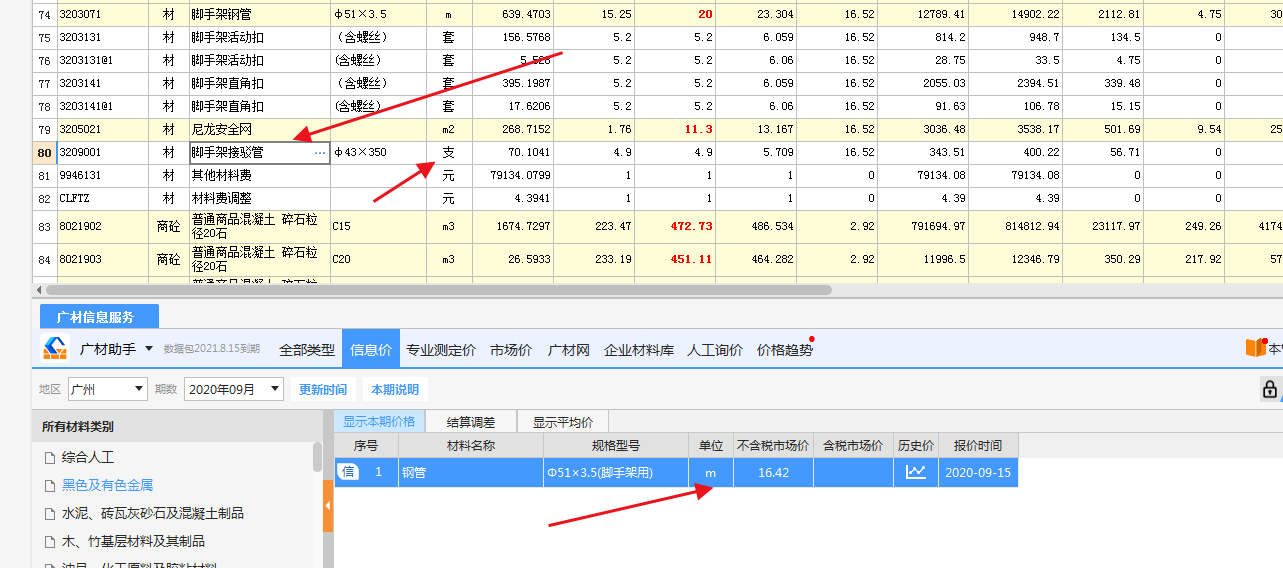The width and height of the screenshot is (1283, 568).
Task: Click the Φ43×350 specification cell
Action: 378,153
